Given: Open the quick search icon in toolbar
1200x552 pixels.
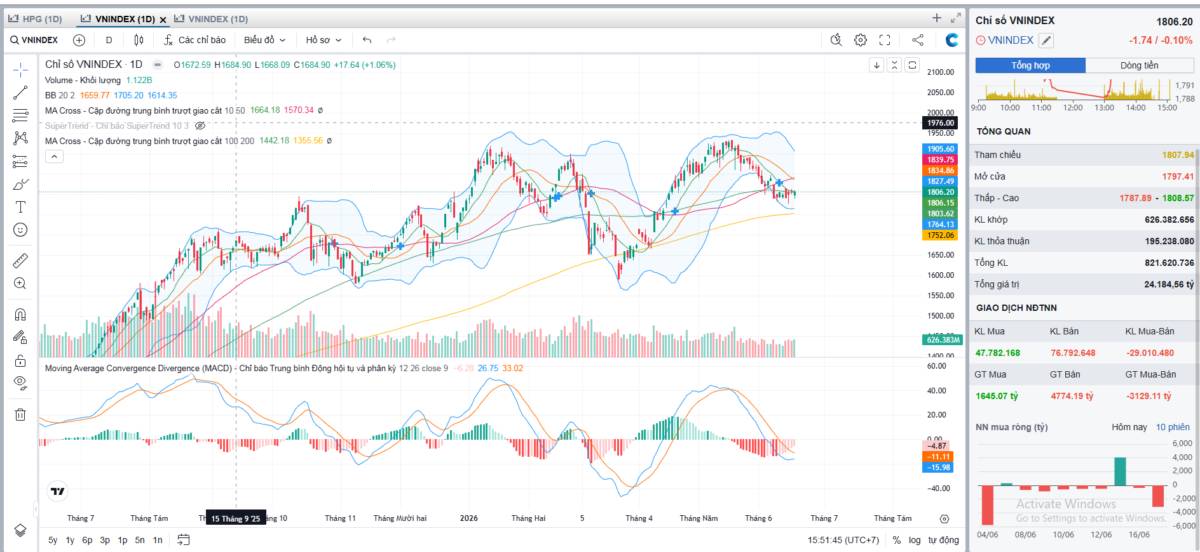Looking at the screenshot, I should (x=837, y=40).
